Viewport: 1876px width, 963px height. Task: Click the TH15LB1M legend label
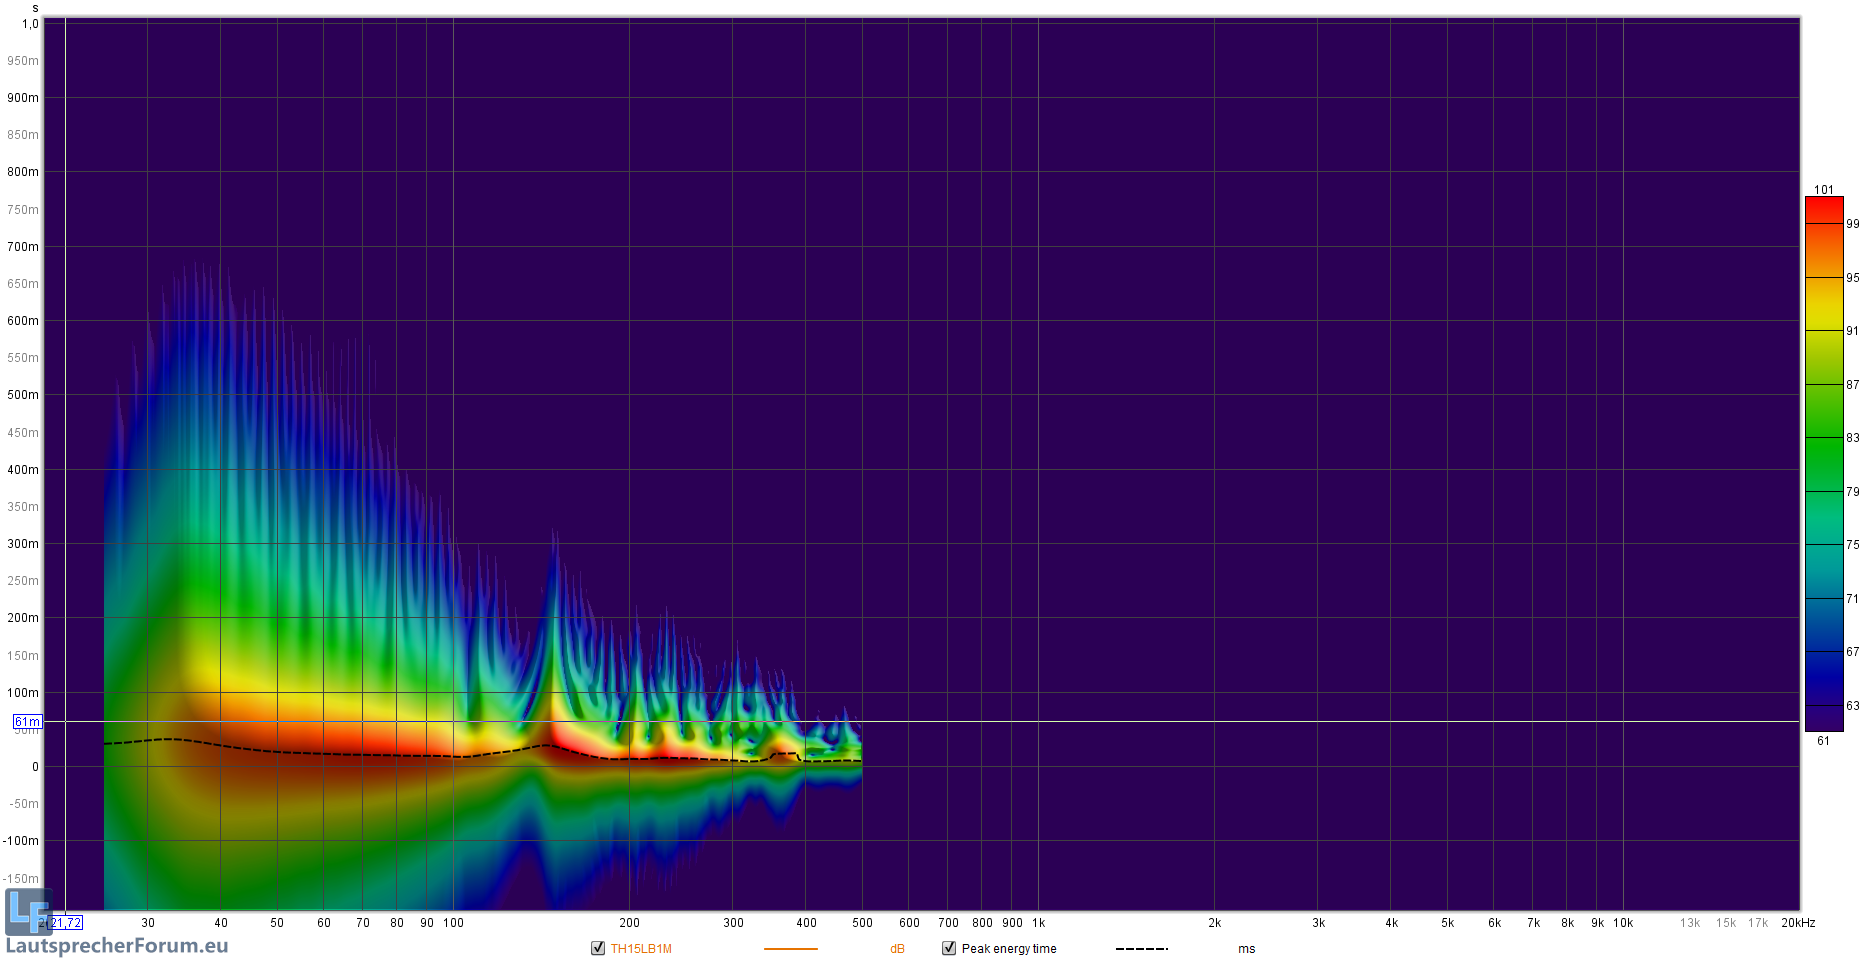click(x=641, y=949)
